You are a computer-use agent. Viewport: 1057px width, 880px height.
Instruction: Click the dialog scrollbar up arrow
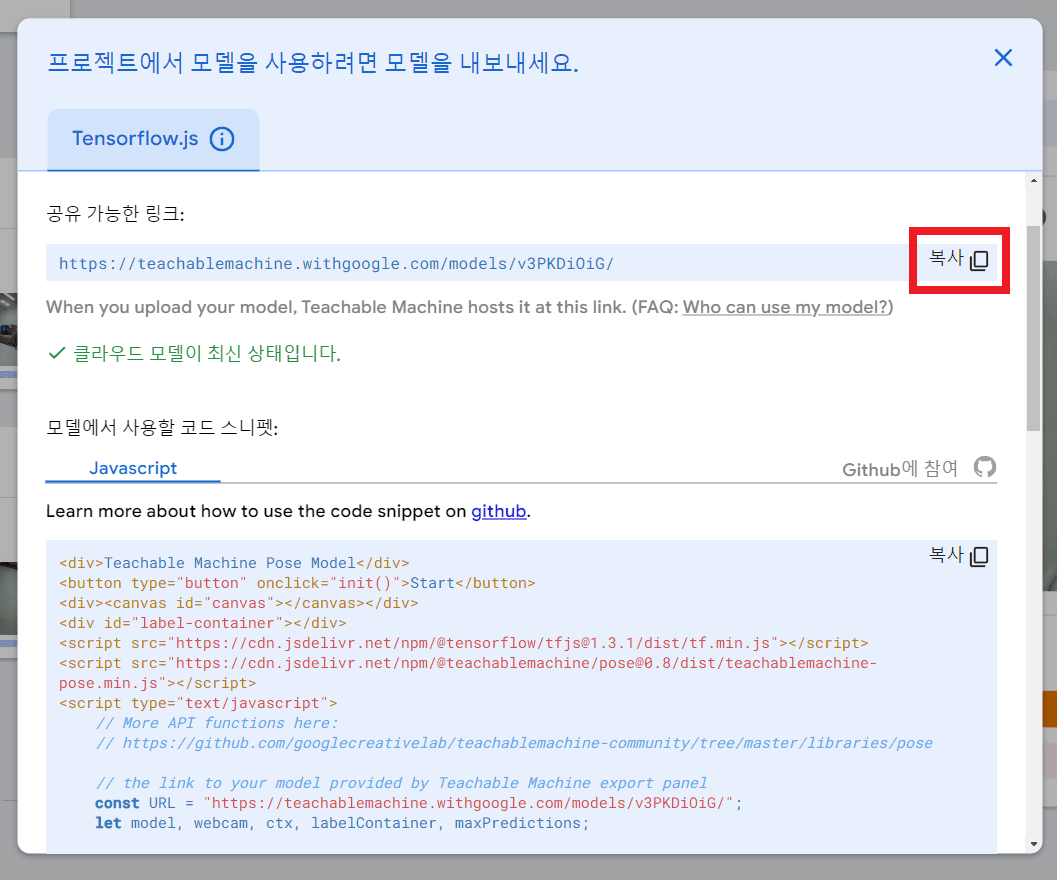1033,181
